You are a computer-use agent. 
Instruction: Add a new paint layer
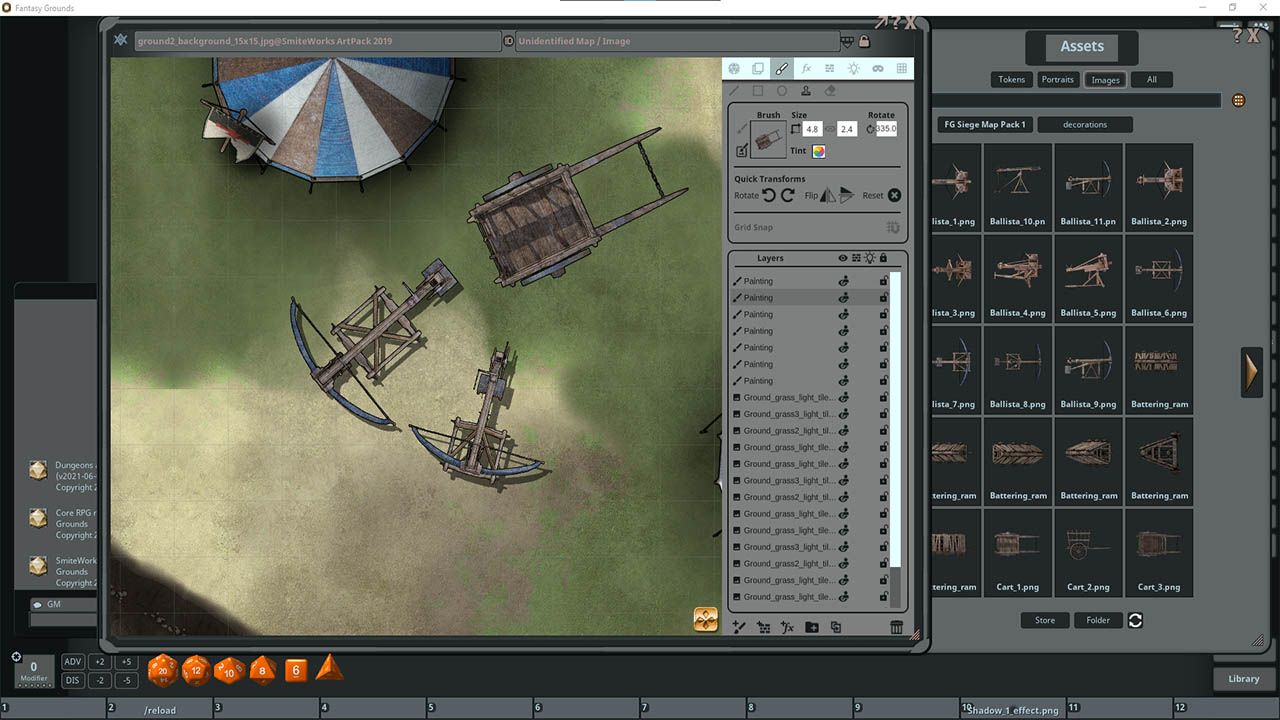(x=739, y=627)
